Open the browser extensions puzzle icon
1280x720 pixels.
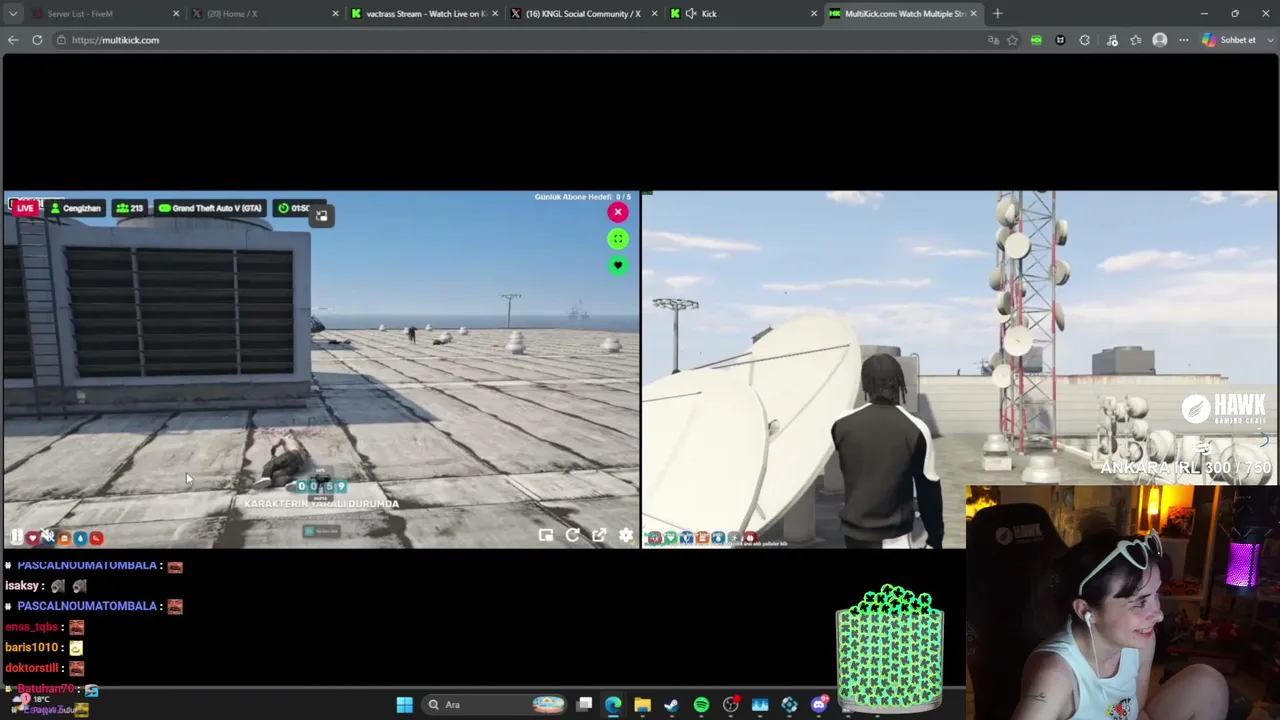tap(1085, 40)
